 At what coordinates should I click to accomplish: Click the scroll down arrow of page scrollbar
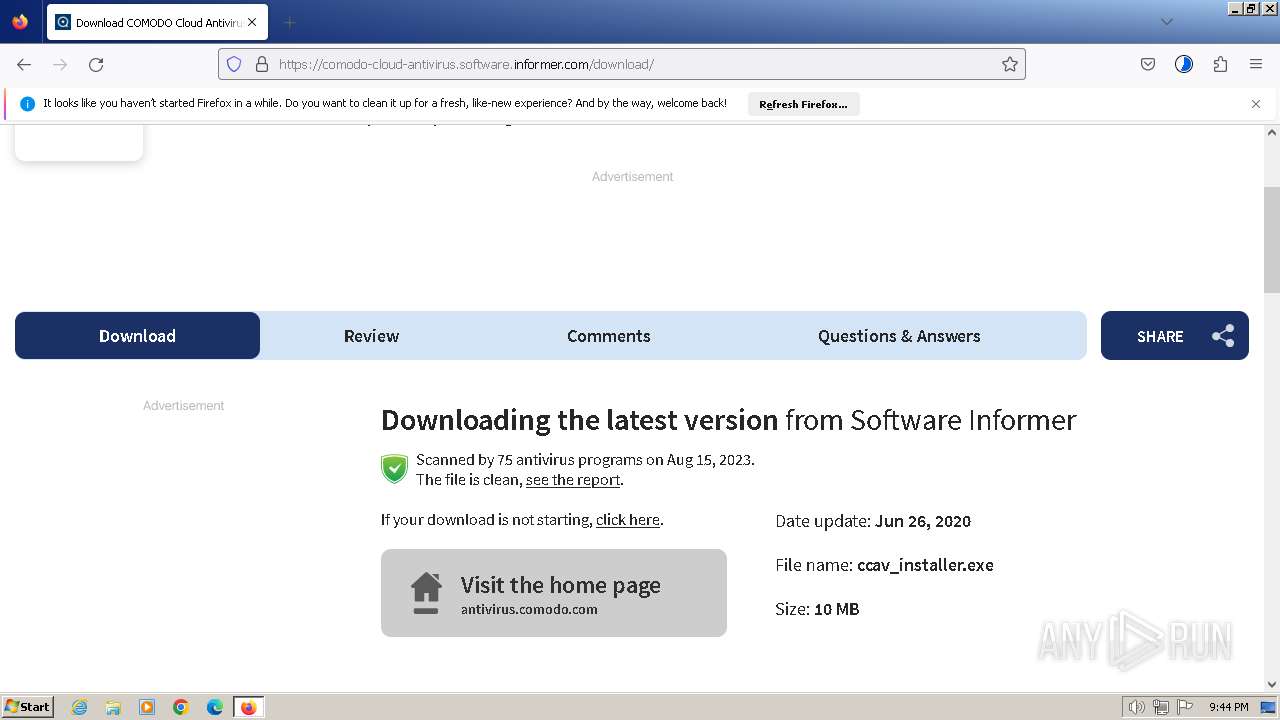(1272, 685)
